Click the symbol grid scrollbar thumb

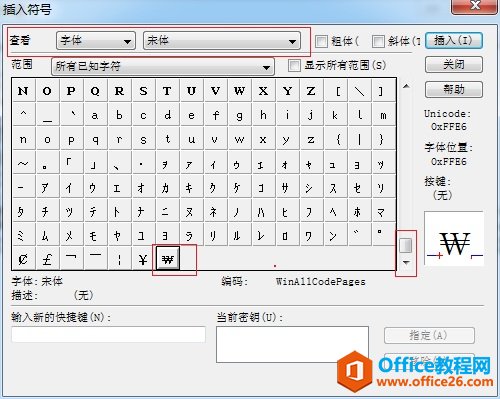coord(406,246)
